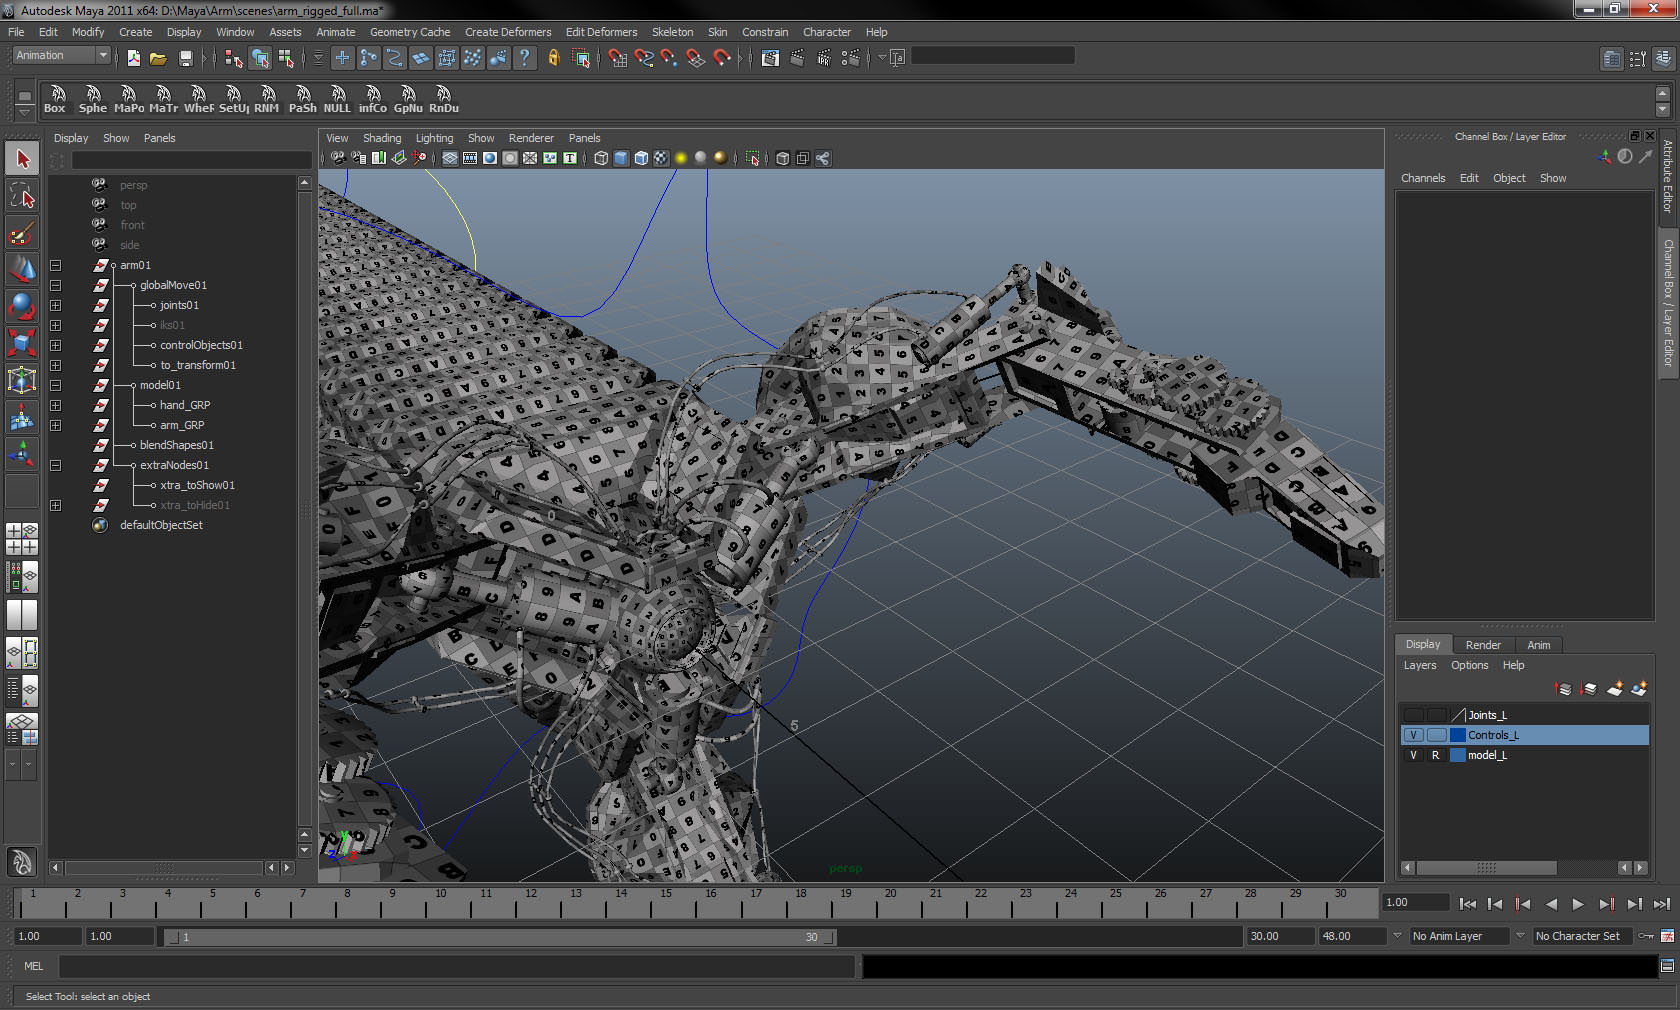This screenshot has height=1010, width=1680.
Task: Click the Open Scene folder icon
Action: tap(158, 58)
